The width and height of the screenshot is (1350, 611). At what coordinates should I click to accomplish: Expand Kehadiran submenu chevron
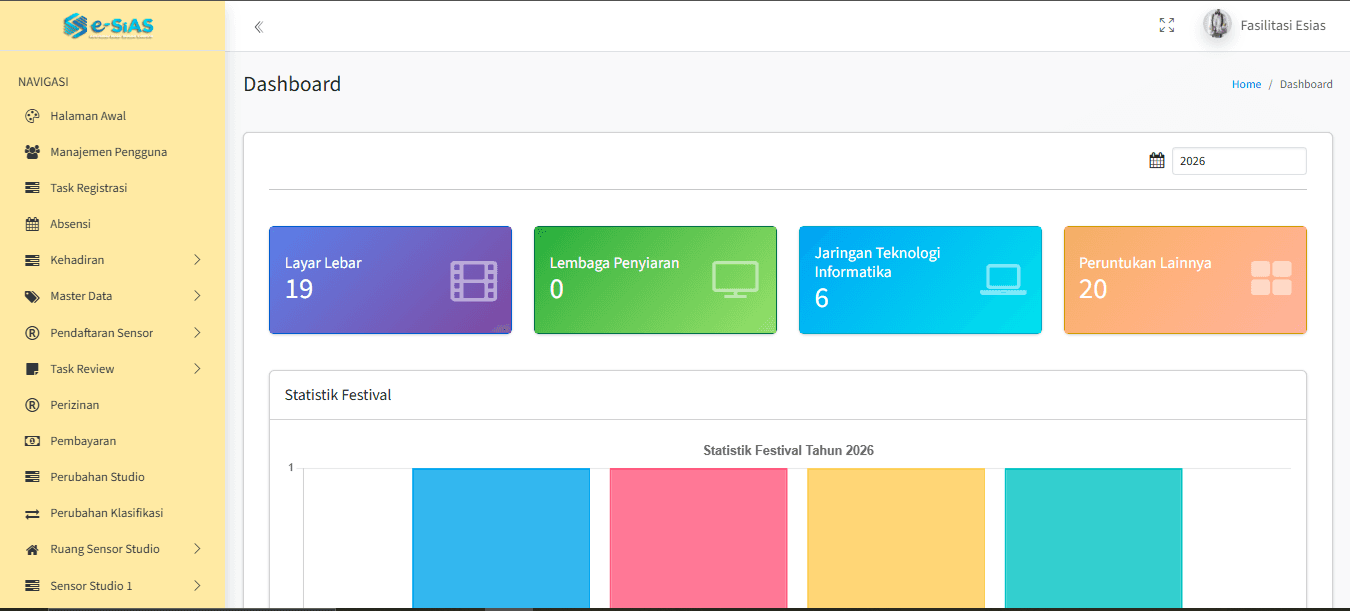pyautogui.click(x=197, y=260)
